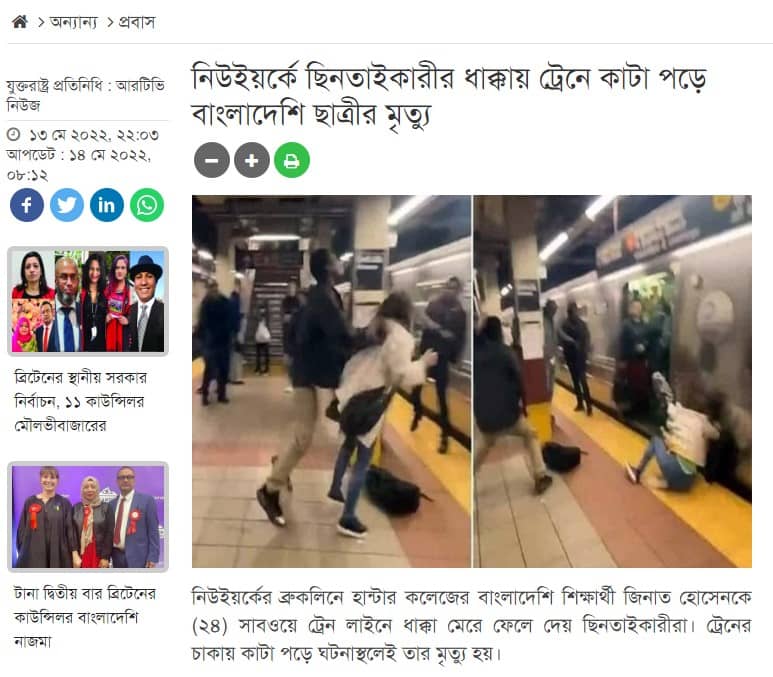The width and height of the screenshot is (773, 677).
Task: Open the অন্যান্য breadcrumb link
Action: coord(73,22)
